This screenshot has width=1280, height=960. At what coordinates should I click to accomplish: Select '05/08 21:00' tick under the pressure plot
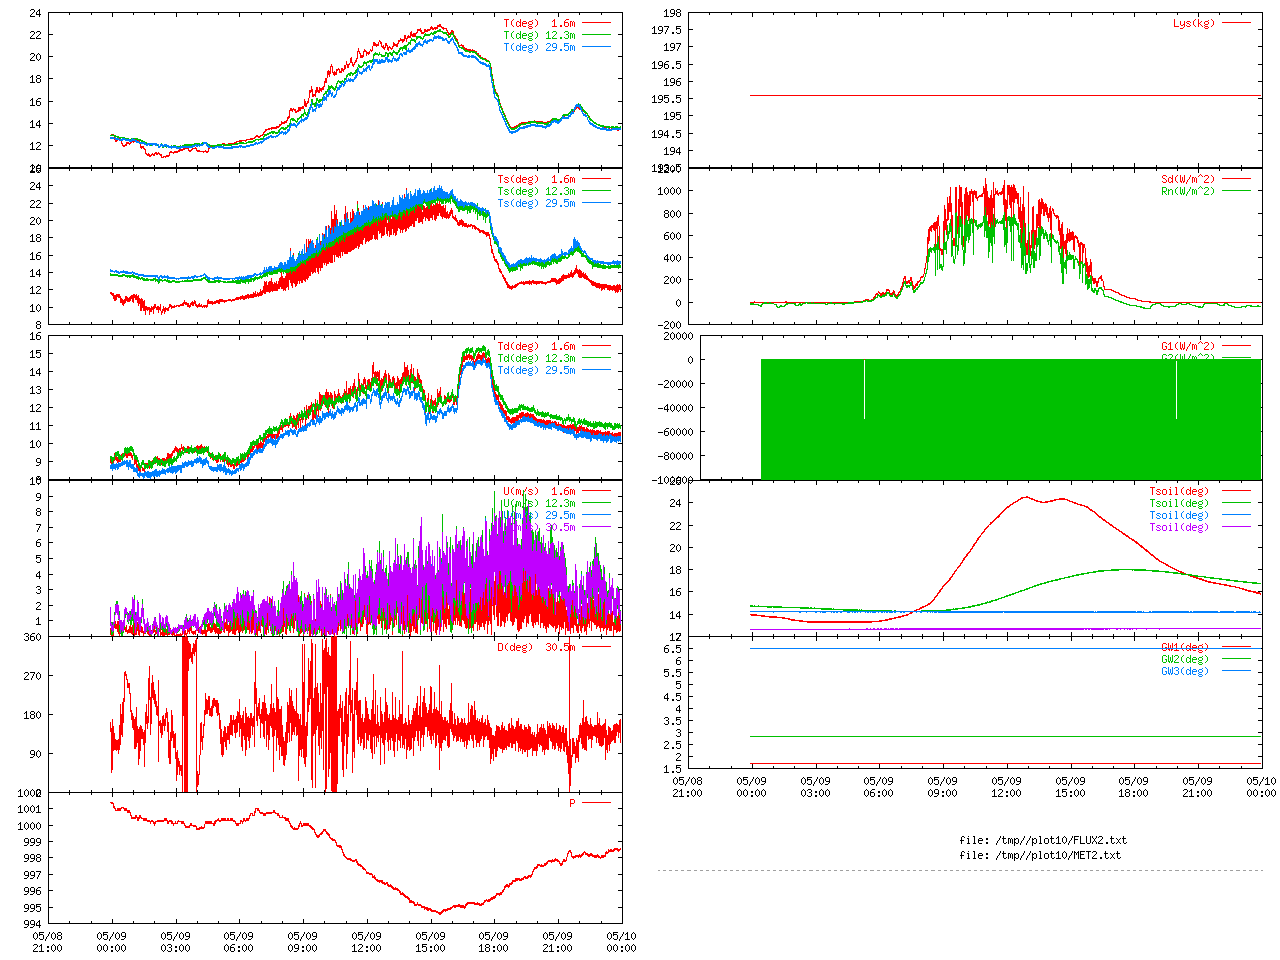point(47,943)
